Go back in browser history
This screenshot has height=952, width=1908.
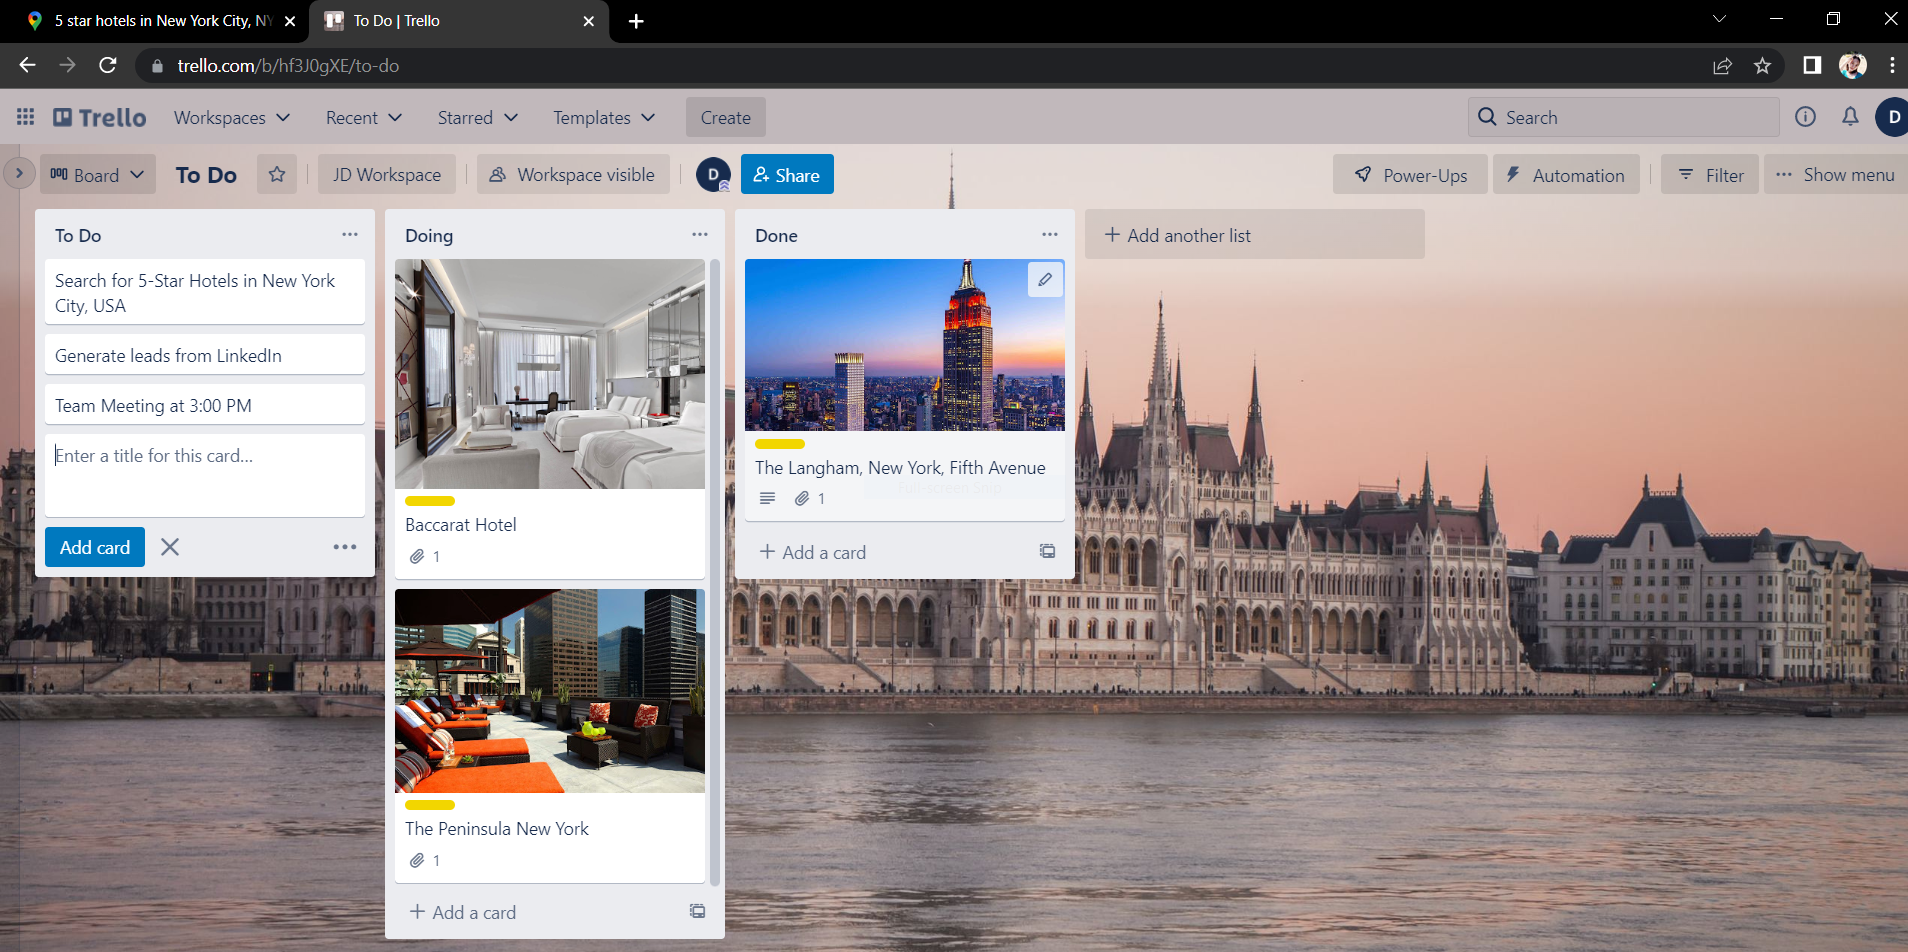[27, 65]
